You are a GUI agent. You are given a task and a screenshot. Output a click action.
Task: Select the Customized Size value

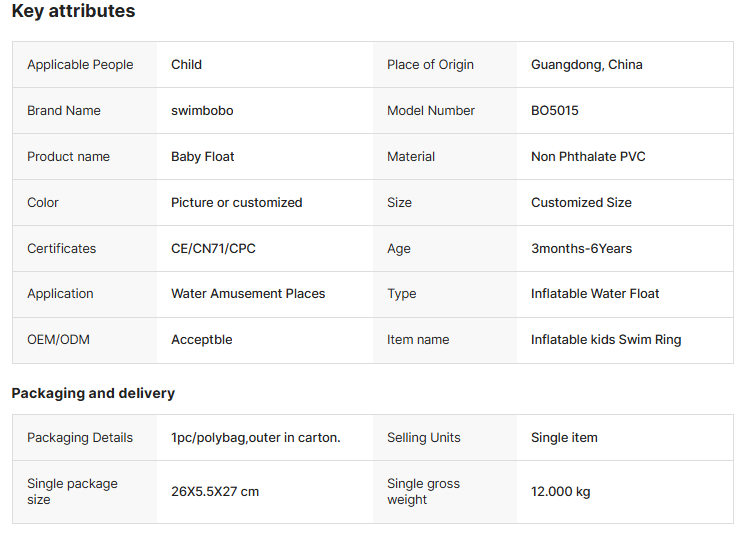(581, 203)
